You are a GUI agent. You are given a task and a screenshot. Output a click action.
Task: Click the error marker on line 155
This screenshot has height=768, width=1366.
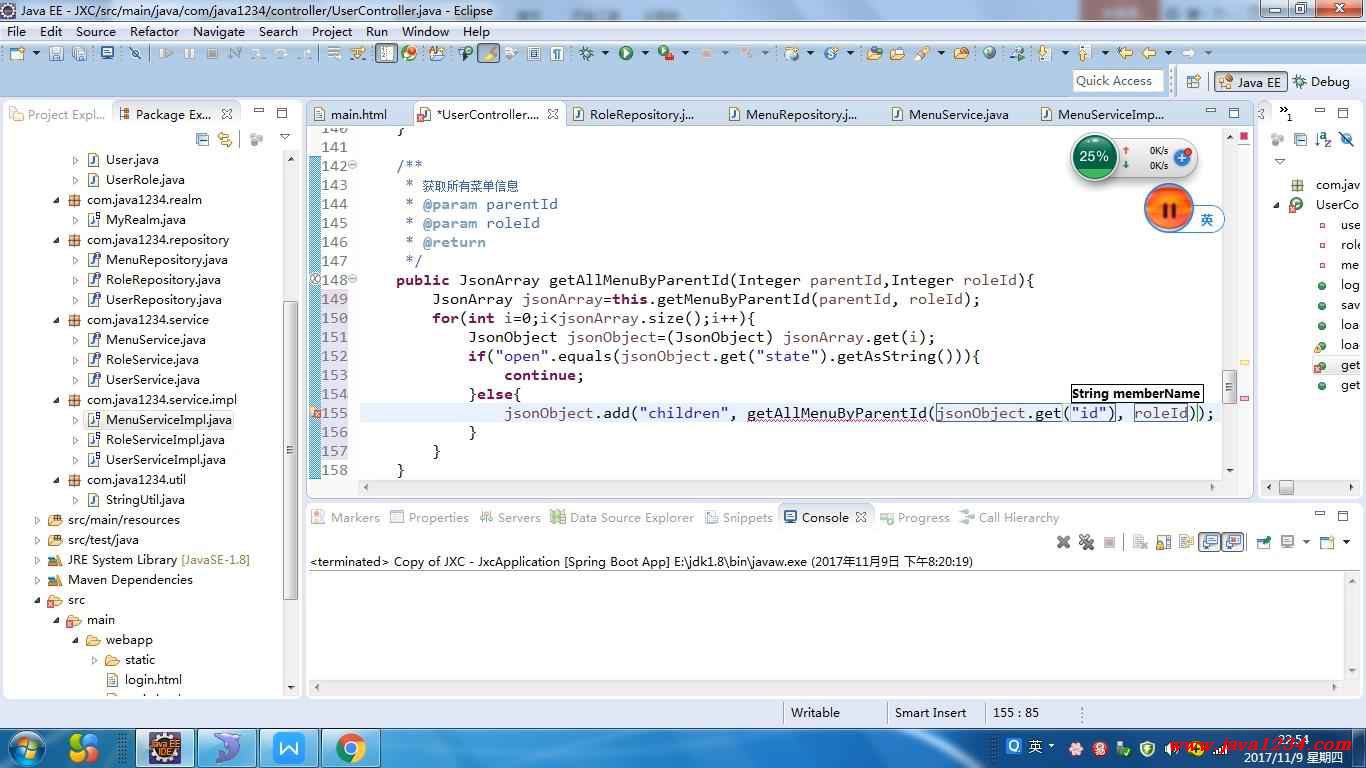pyautogui.click(x=316, y=413)
